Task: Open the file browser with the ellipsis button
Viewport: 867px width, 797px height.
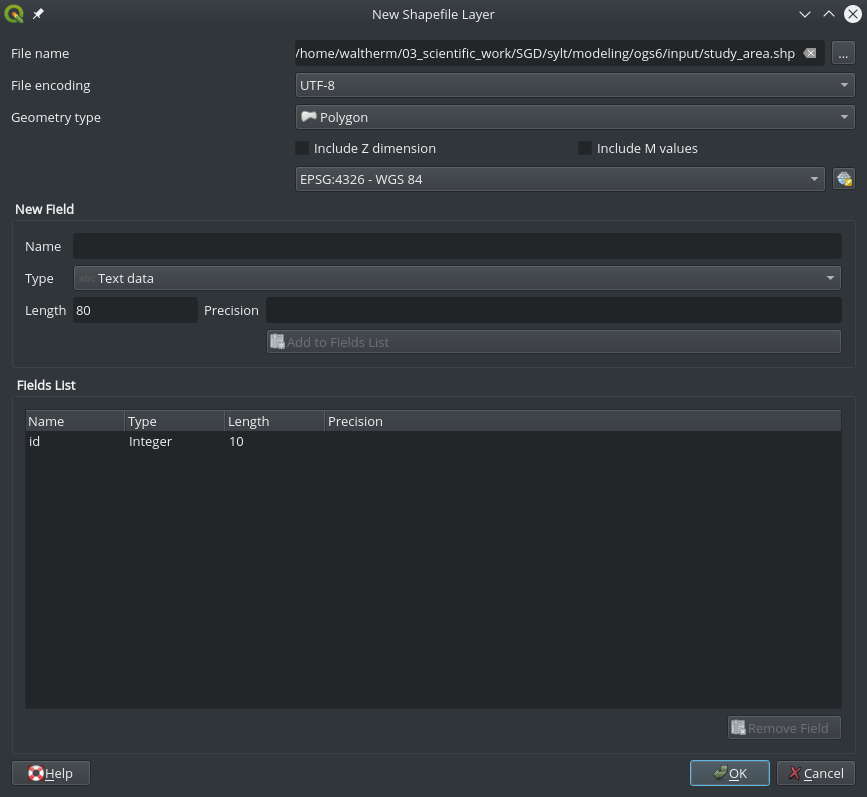Action: click(843, 54)
